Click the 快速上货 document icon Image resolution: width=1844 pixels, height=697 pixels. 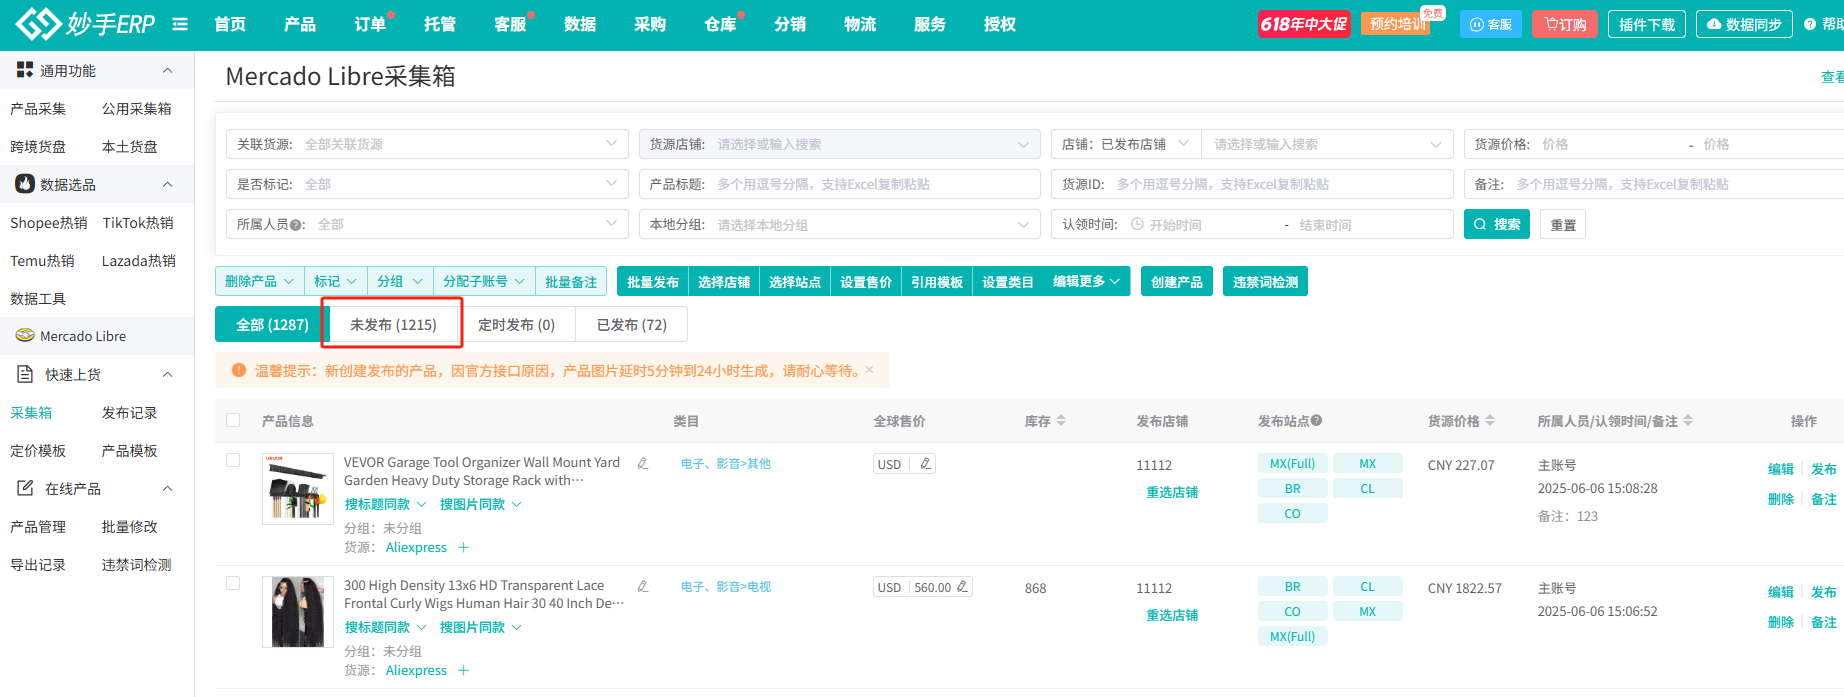(26, 374)
